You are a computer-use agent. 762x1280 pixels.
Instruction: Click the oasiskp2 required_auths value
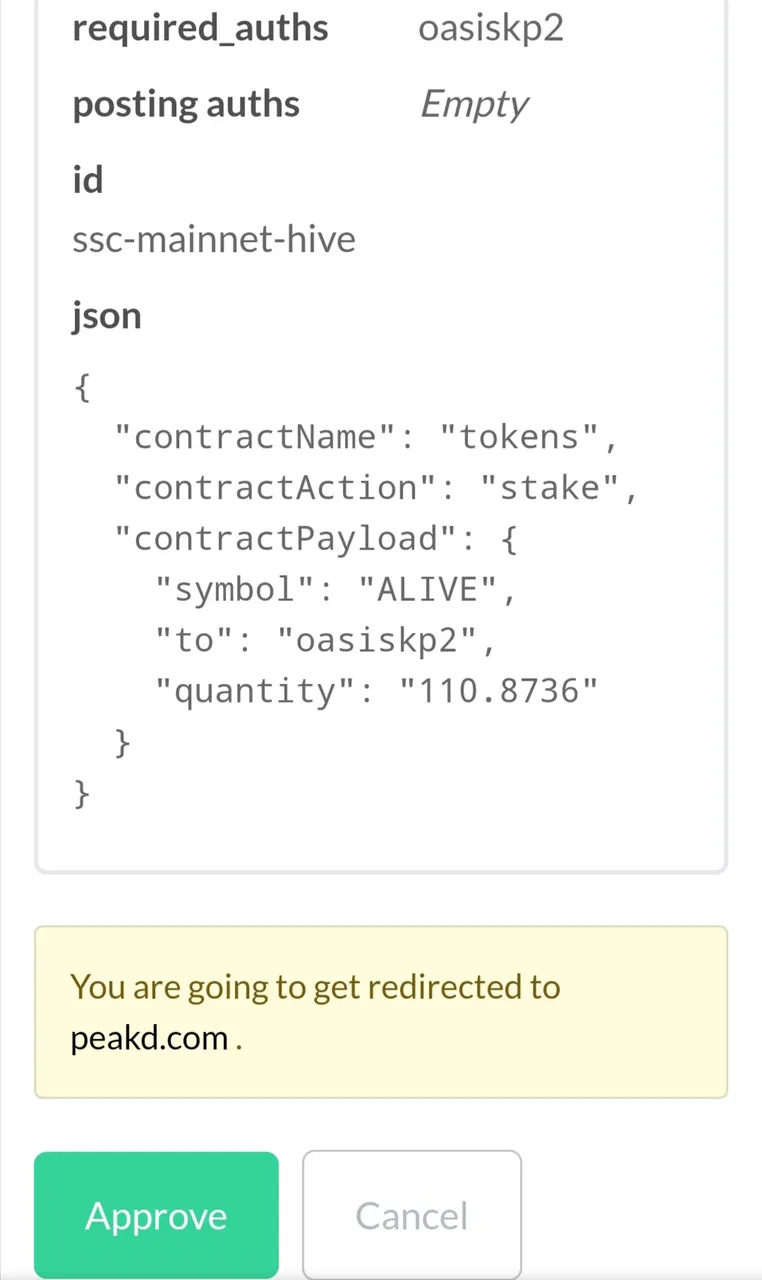pyautogui.click(x=490, y=28)
